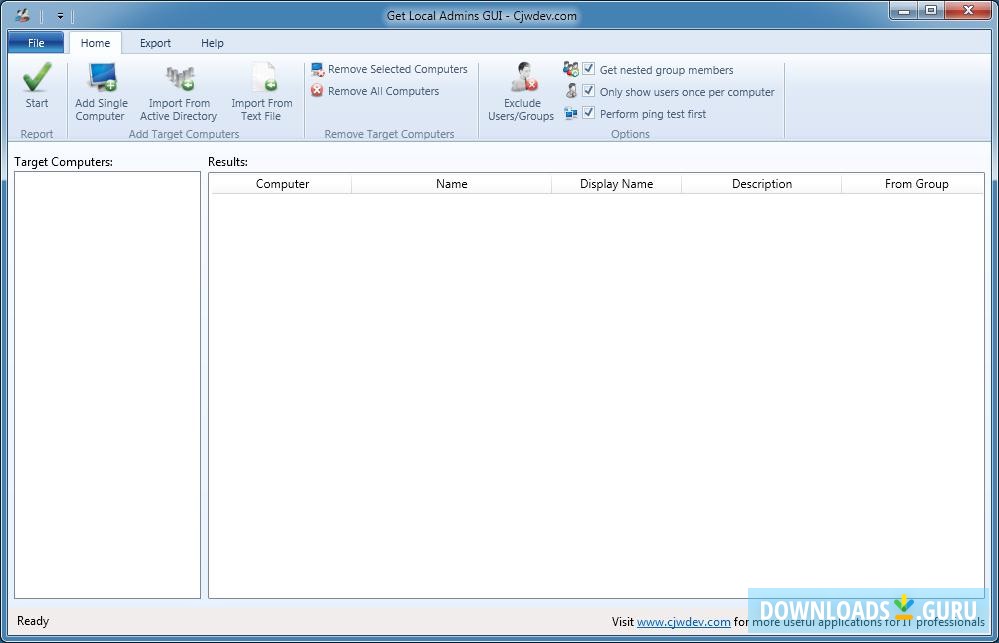Viewport: 999px width, 643px height.
Task: Switch to the Export tab
Action: 155,43
